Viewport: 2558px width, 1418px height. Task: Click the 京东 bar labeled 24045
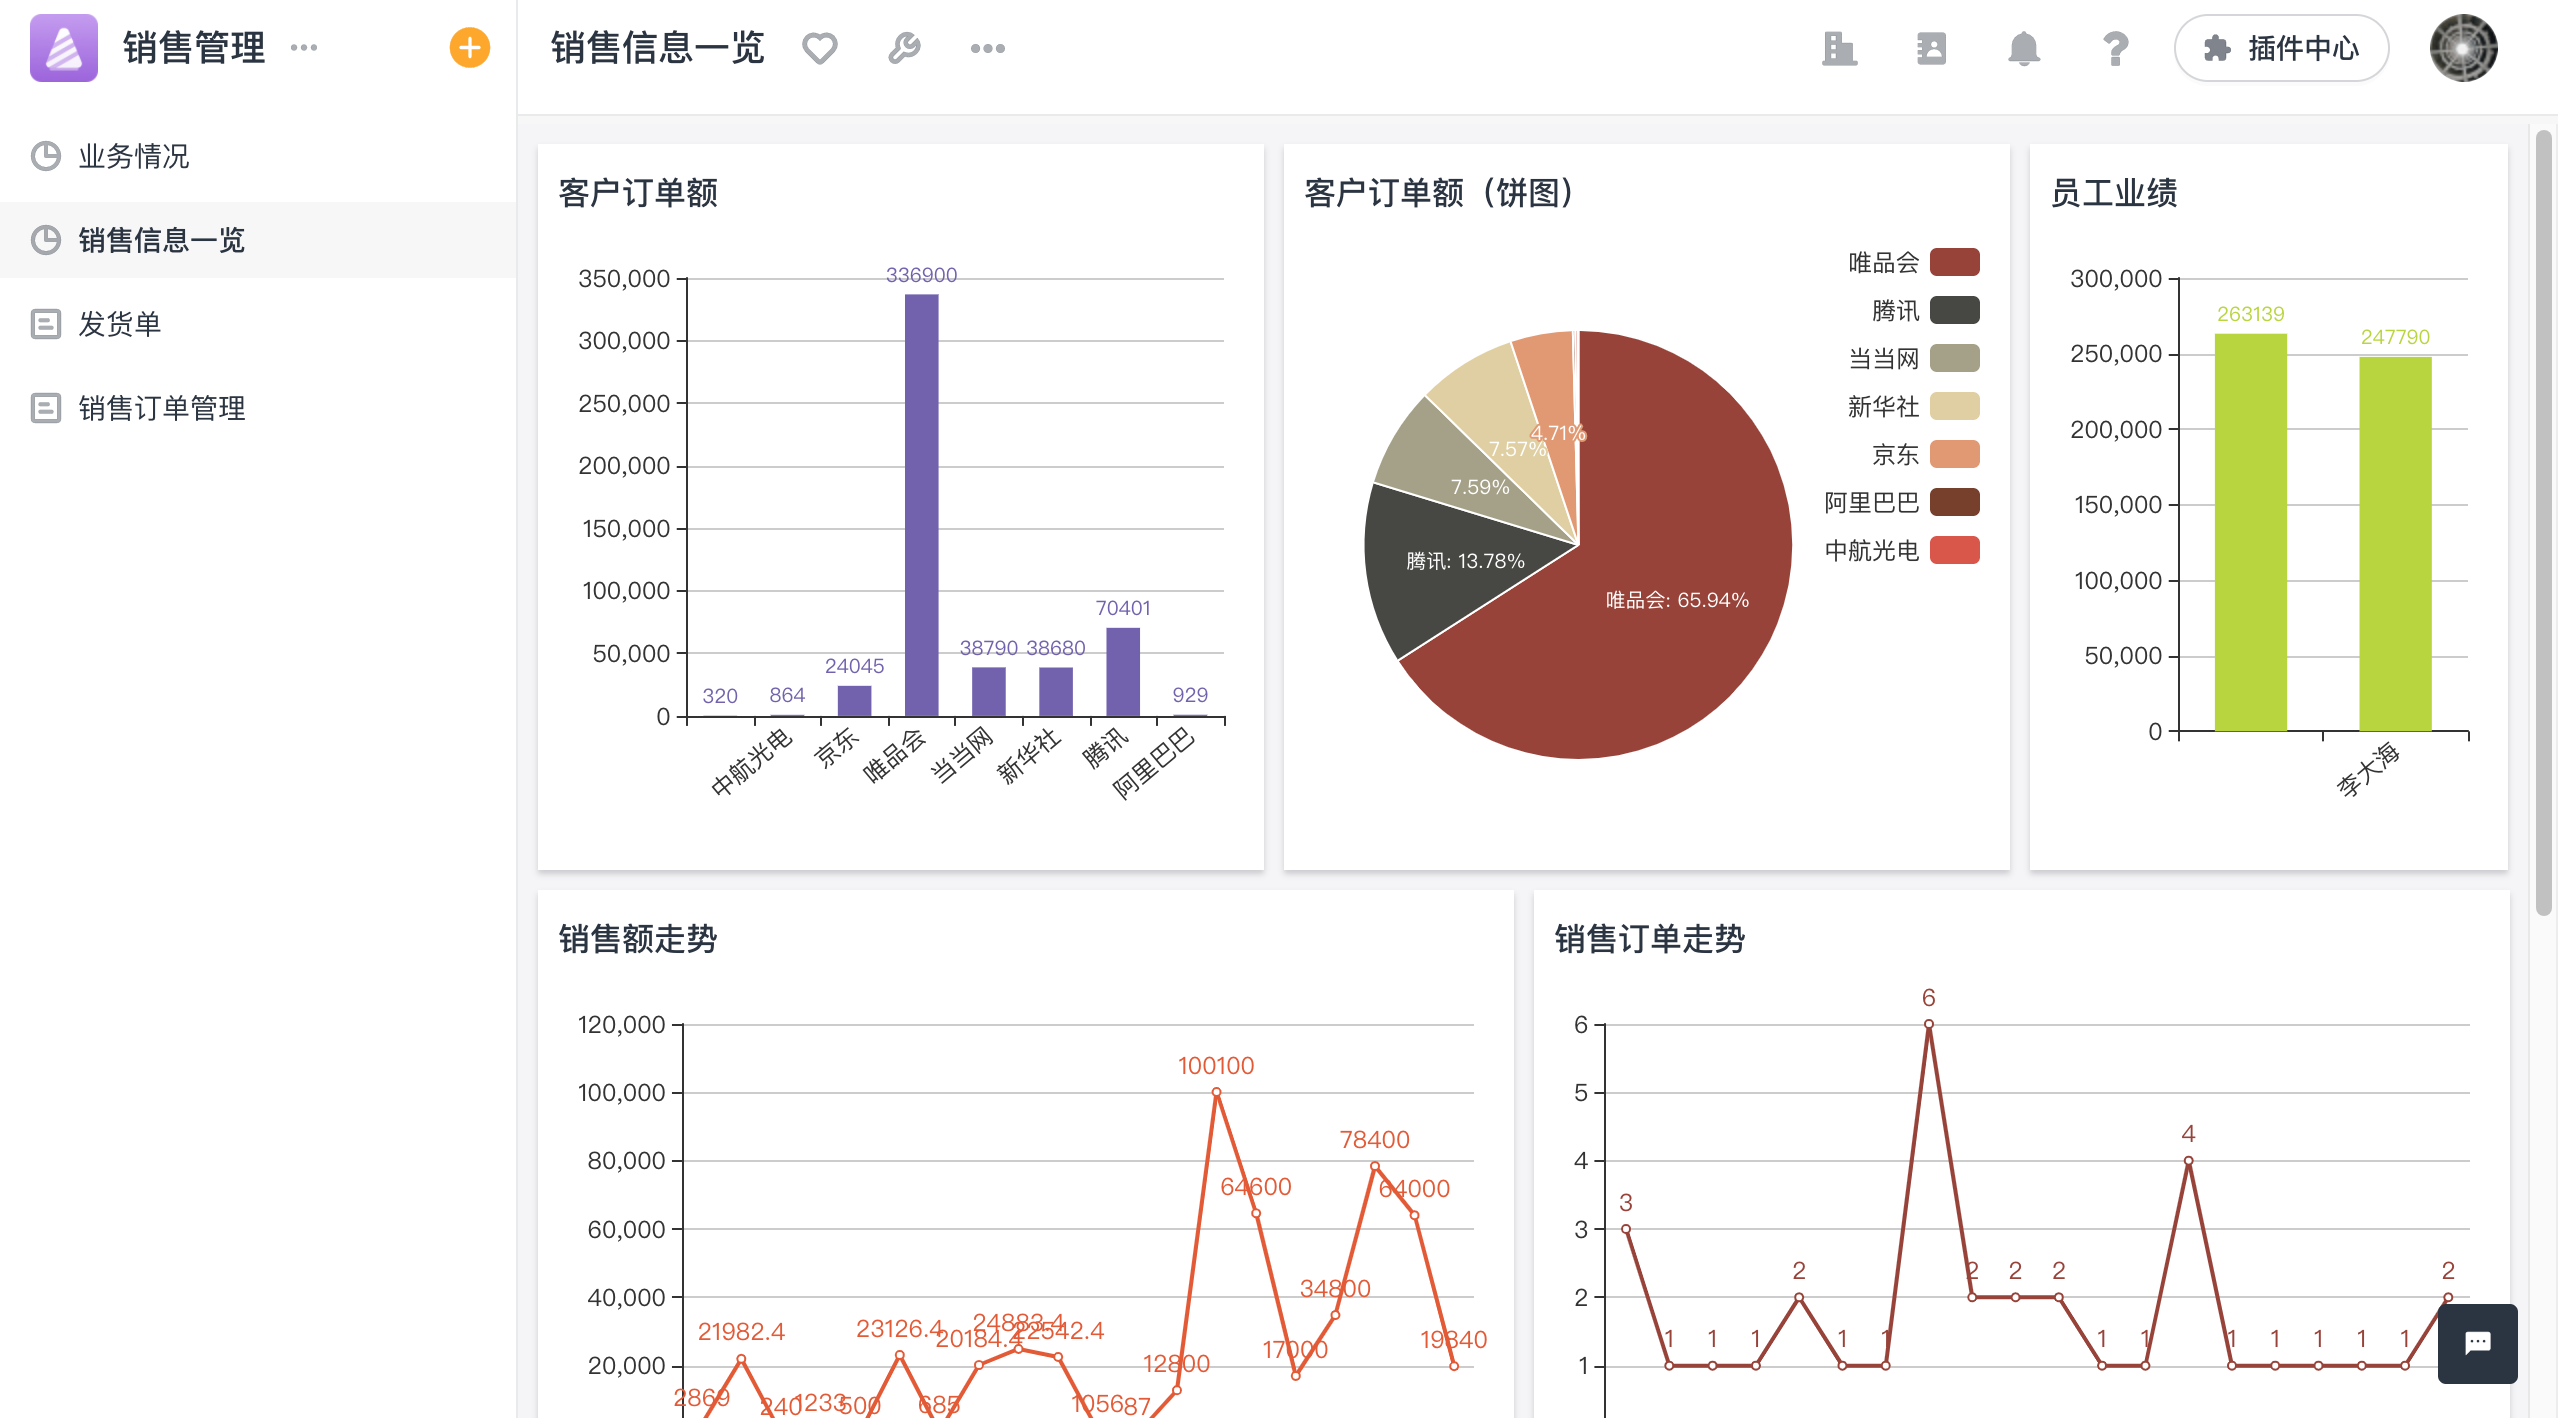tap(854, 701)
